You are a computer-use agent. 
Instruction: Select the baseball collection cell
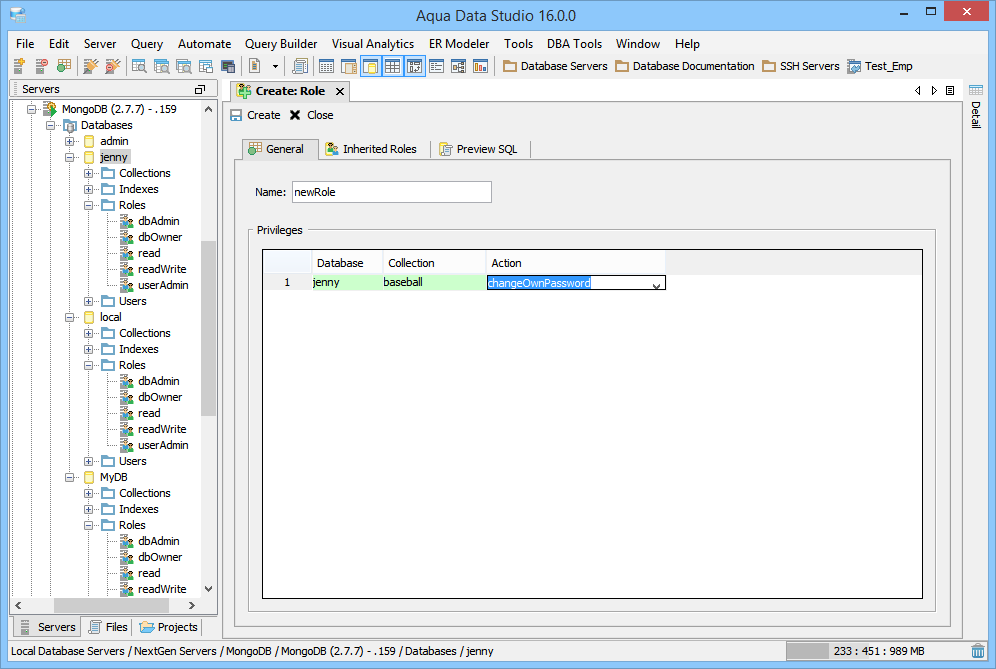pos(434,282)
